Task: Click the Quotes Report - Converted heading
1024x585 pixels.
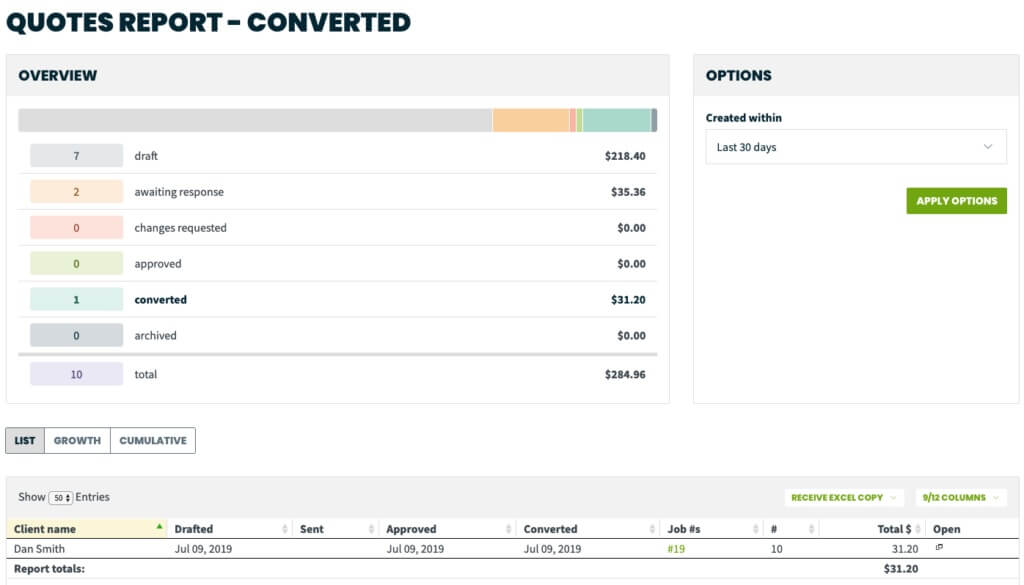Action: point(208,22)
